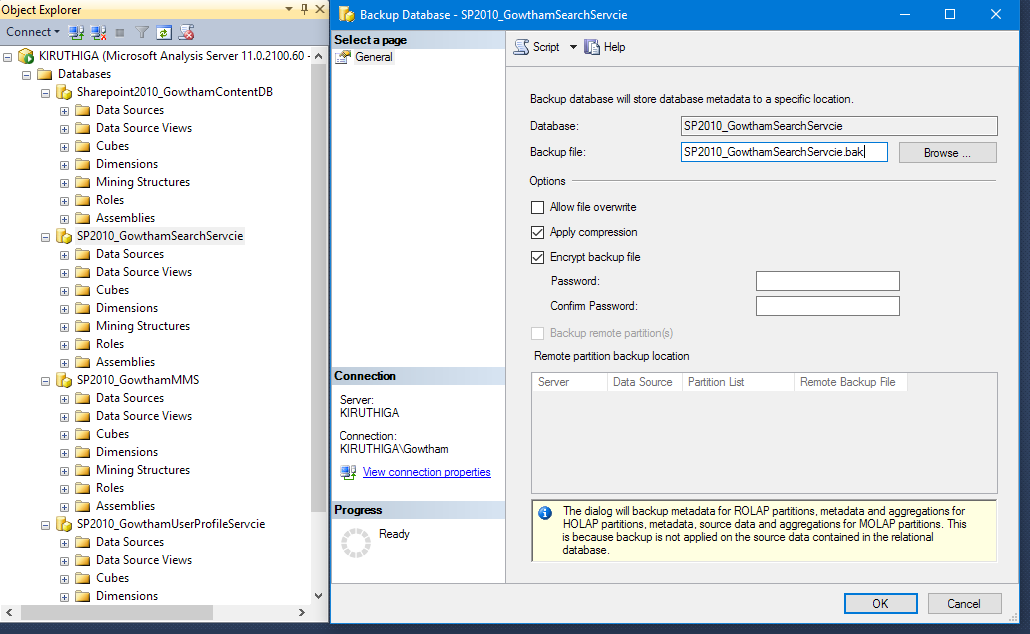Collapse Sharepoint2010_GowthamContentDB node
Image resolution: width=1030 pixels, height=634 pixels.
point(45,93)
